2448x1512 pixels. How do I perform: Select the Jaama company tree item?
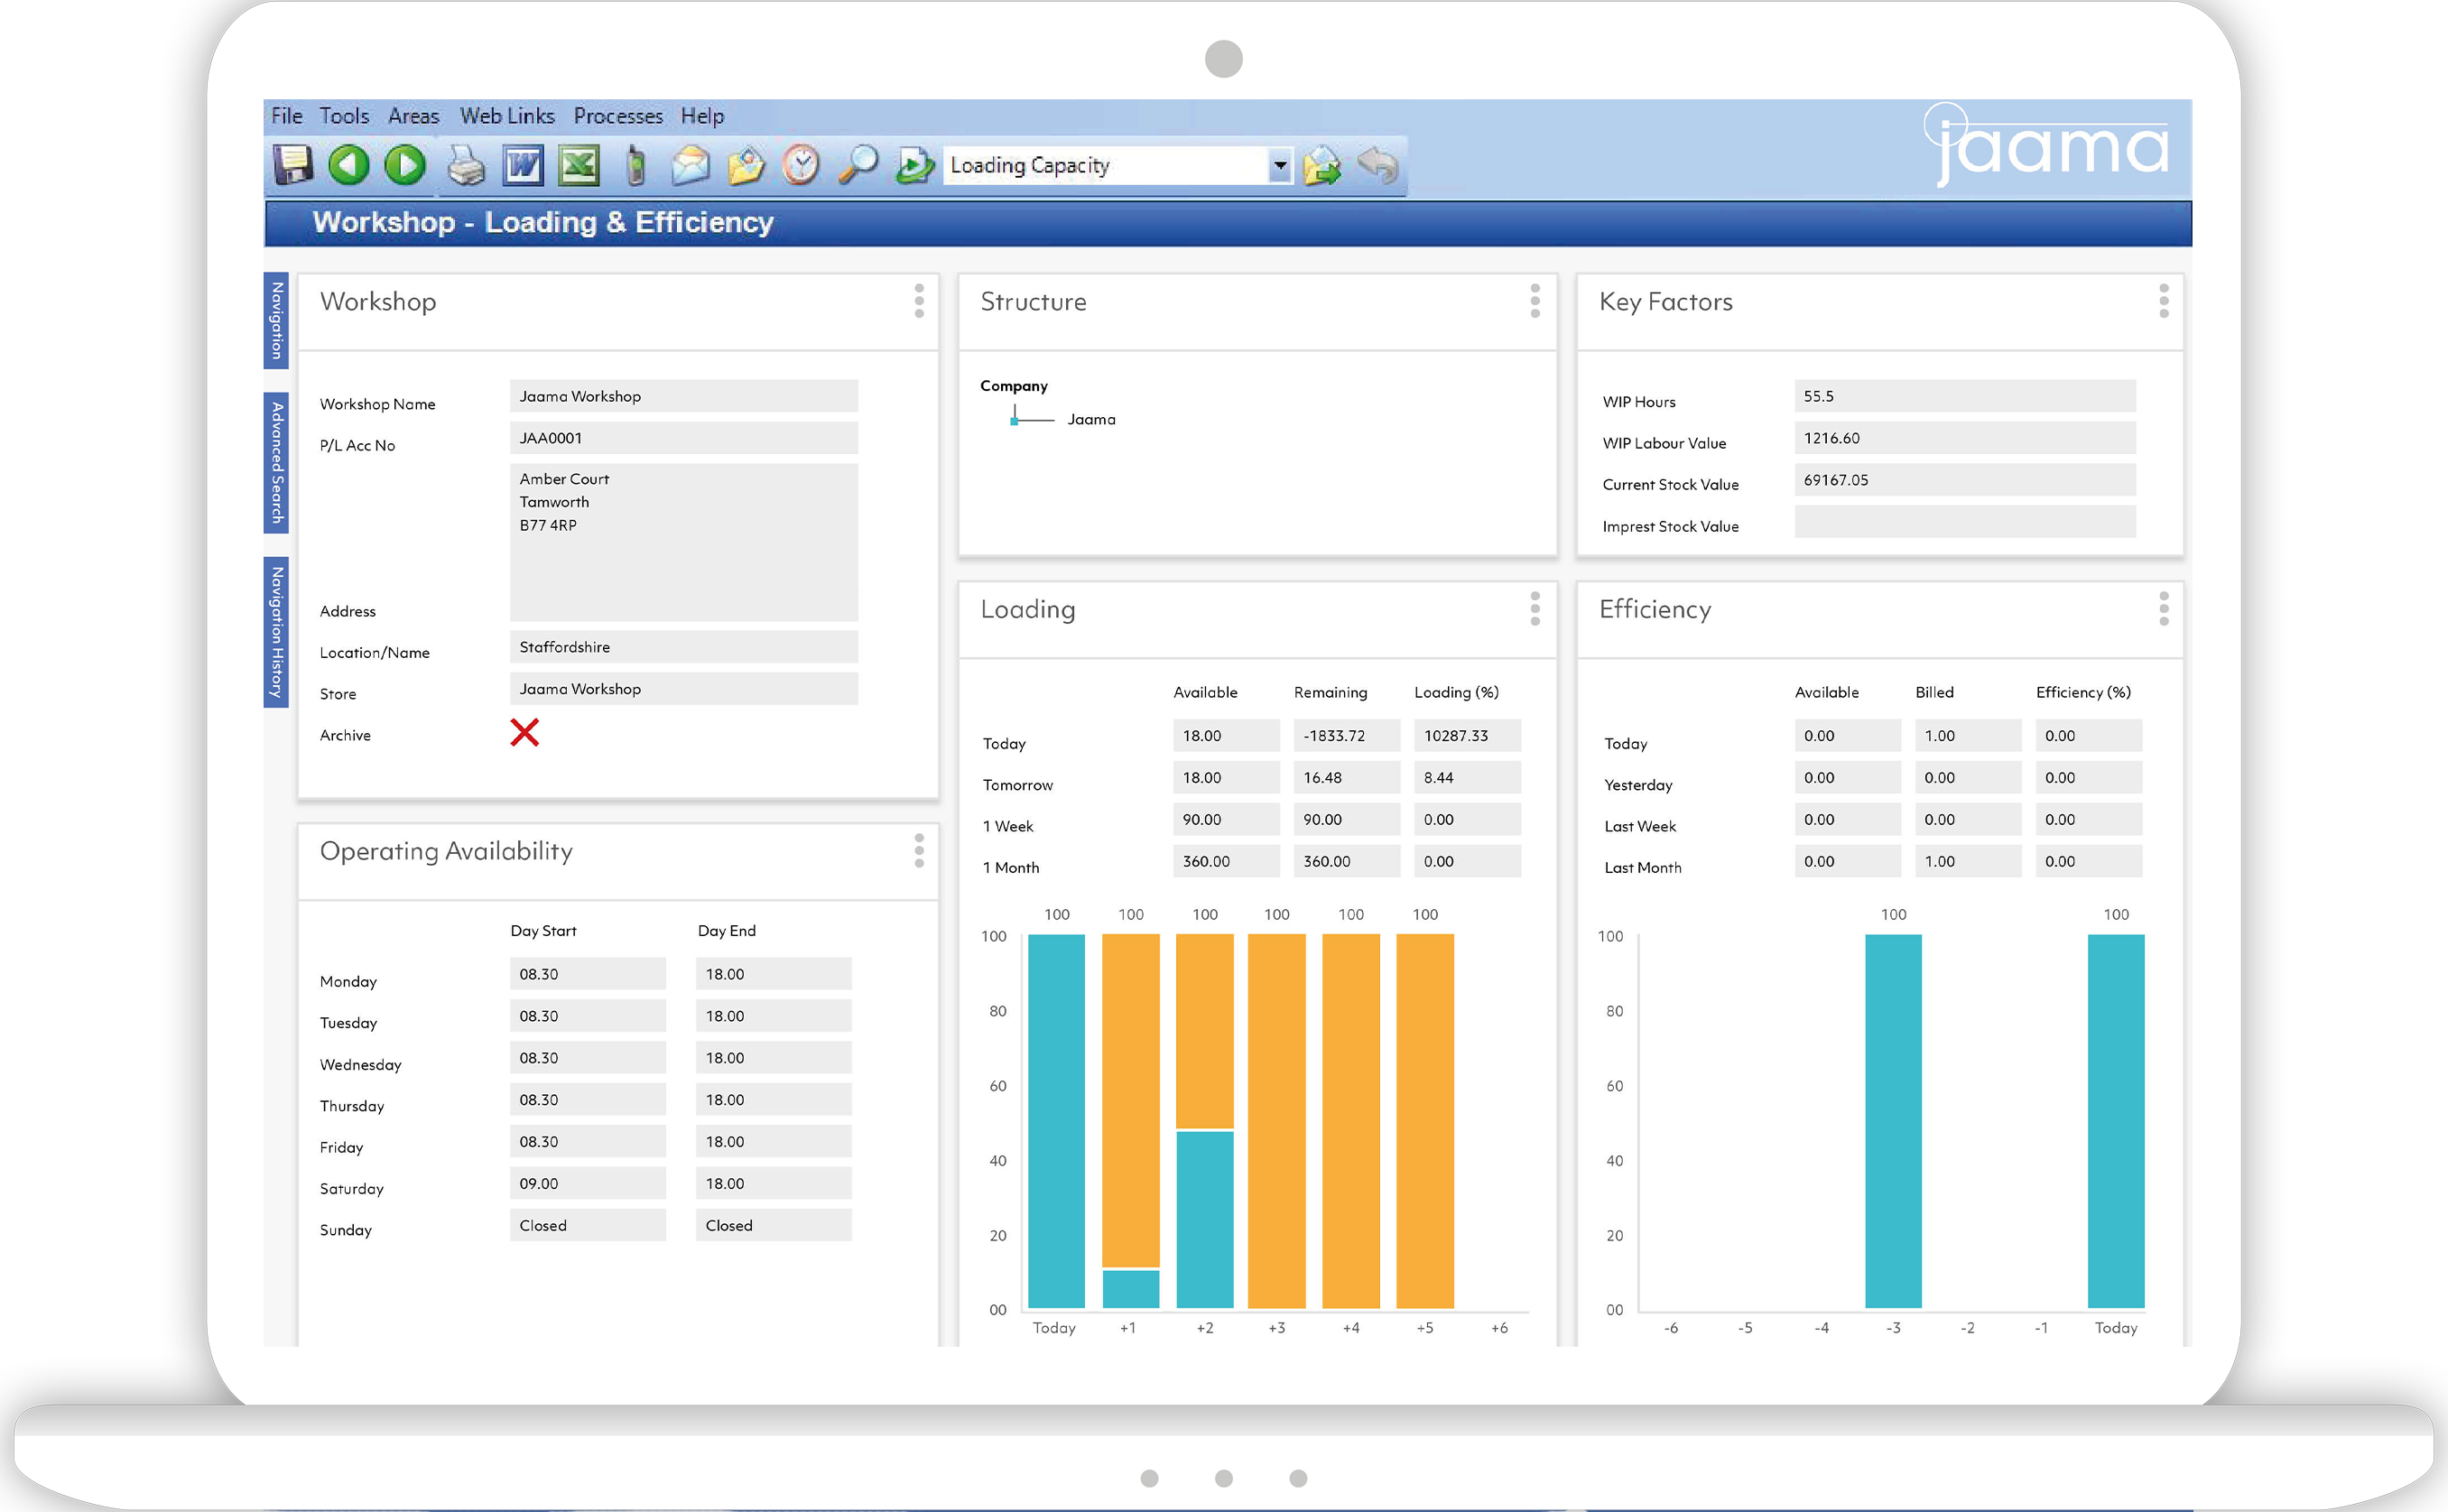pos(1093,420)
